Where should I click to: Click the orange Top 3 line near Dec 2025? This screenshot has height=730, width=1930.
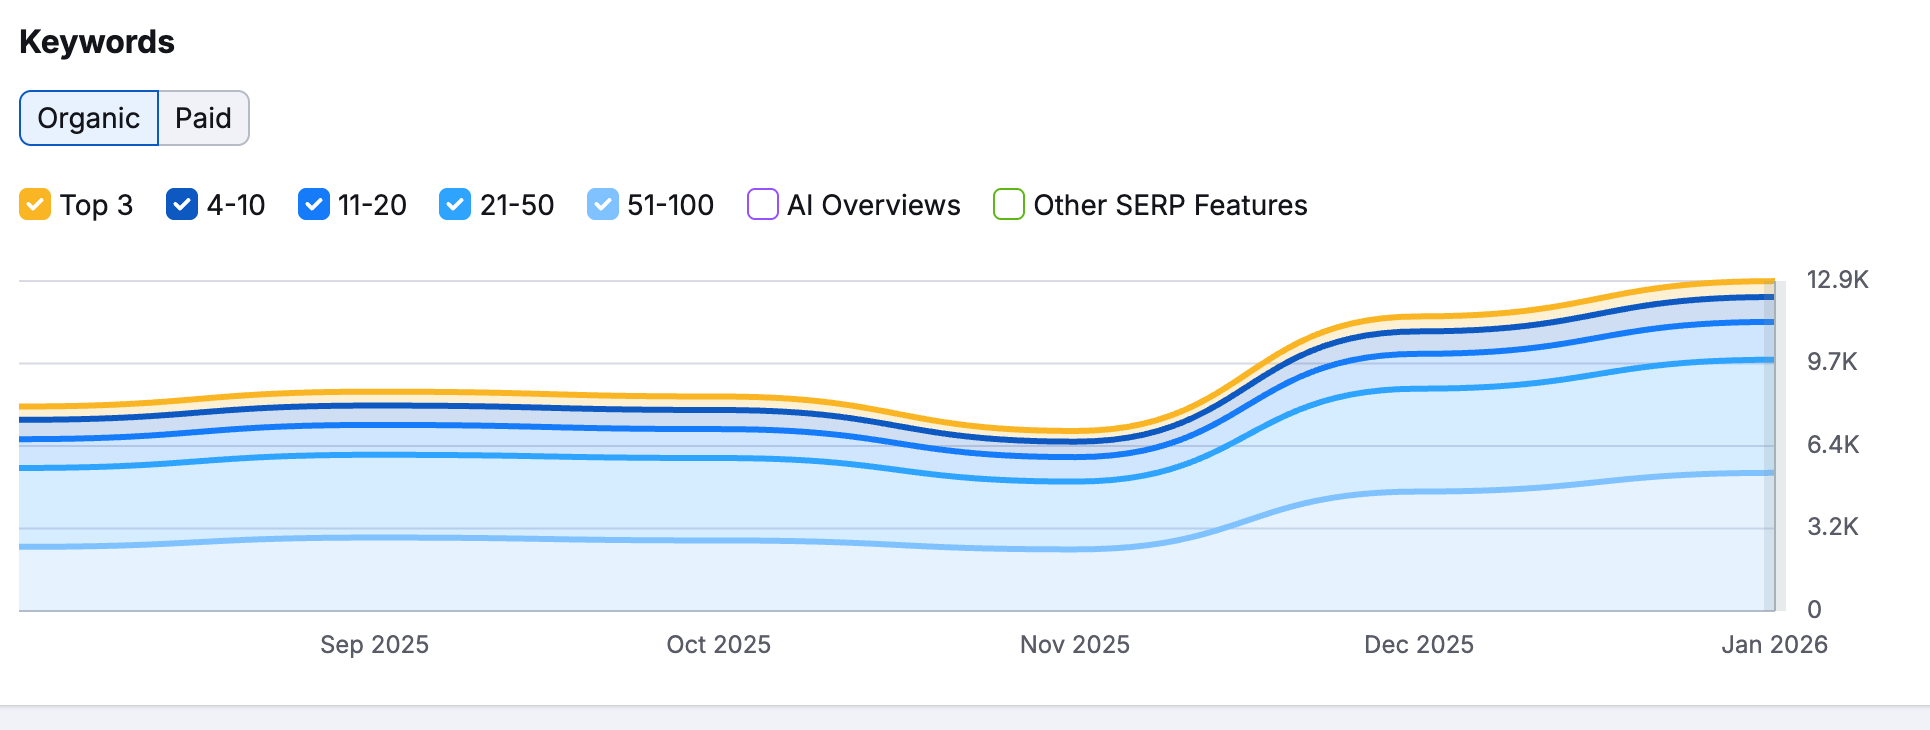1419,317
